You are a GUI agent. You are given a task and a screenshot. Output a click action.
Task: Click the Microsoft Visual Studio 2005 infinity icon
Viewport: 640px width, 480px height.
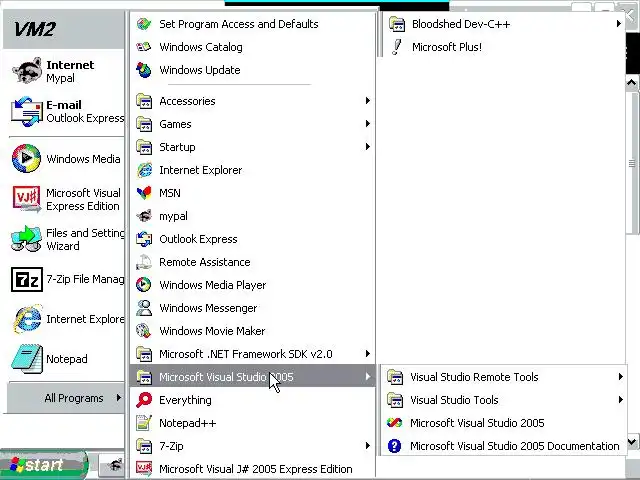coord(394,423)
